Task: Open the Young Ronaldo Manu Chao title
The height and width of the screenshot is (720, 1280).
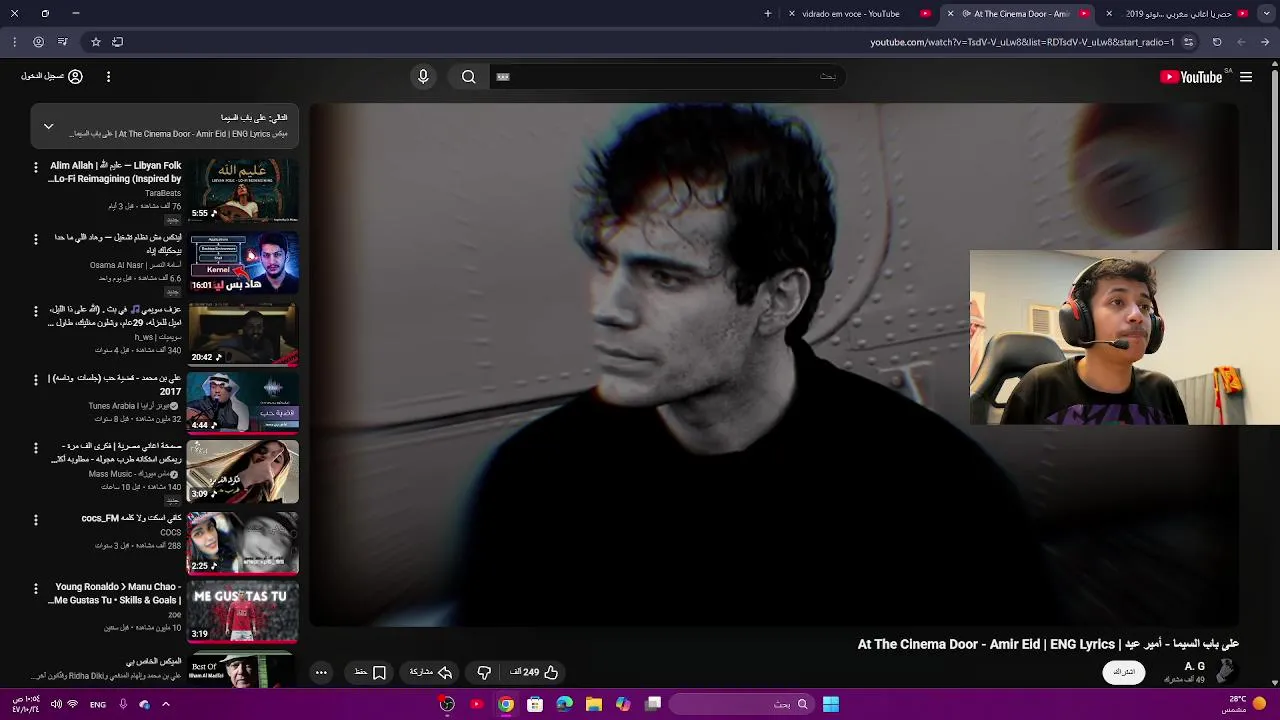Action: 115,593
